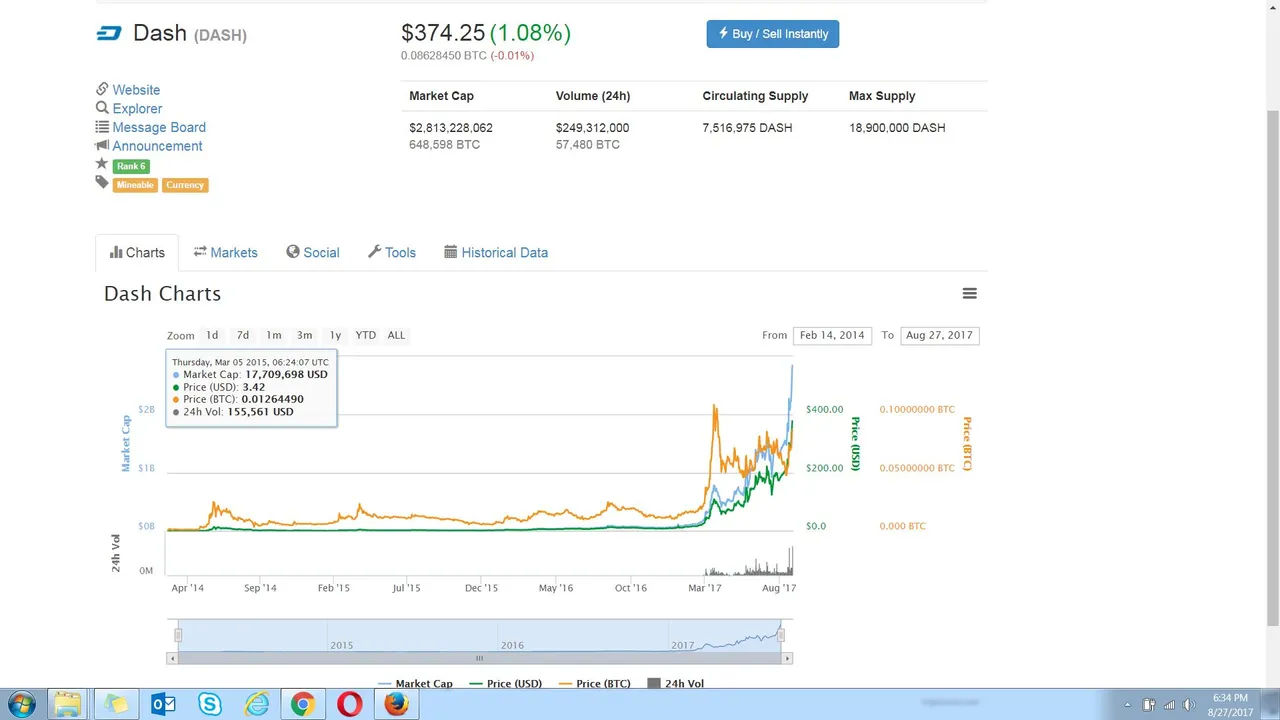Launch Internet Explorer from taskbar
1280x720 pixels.
[257, 704]
